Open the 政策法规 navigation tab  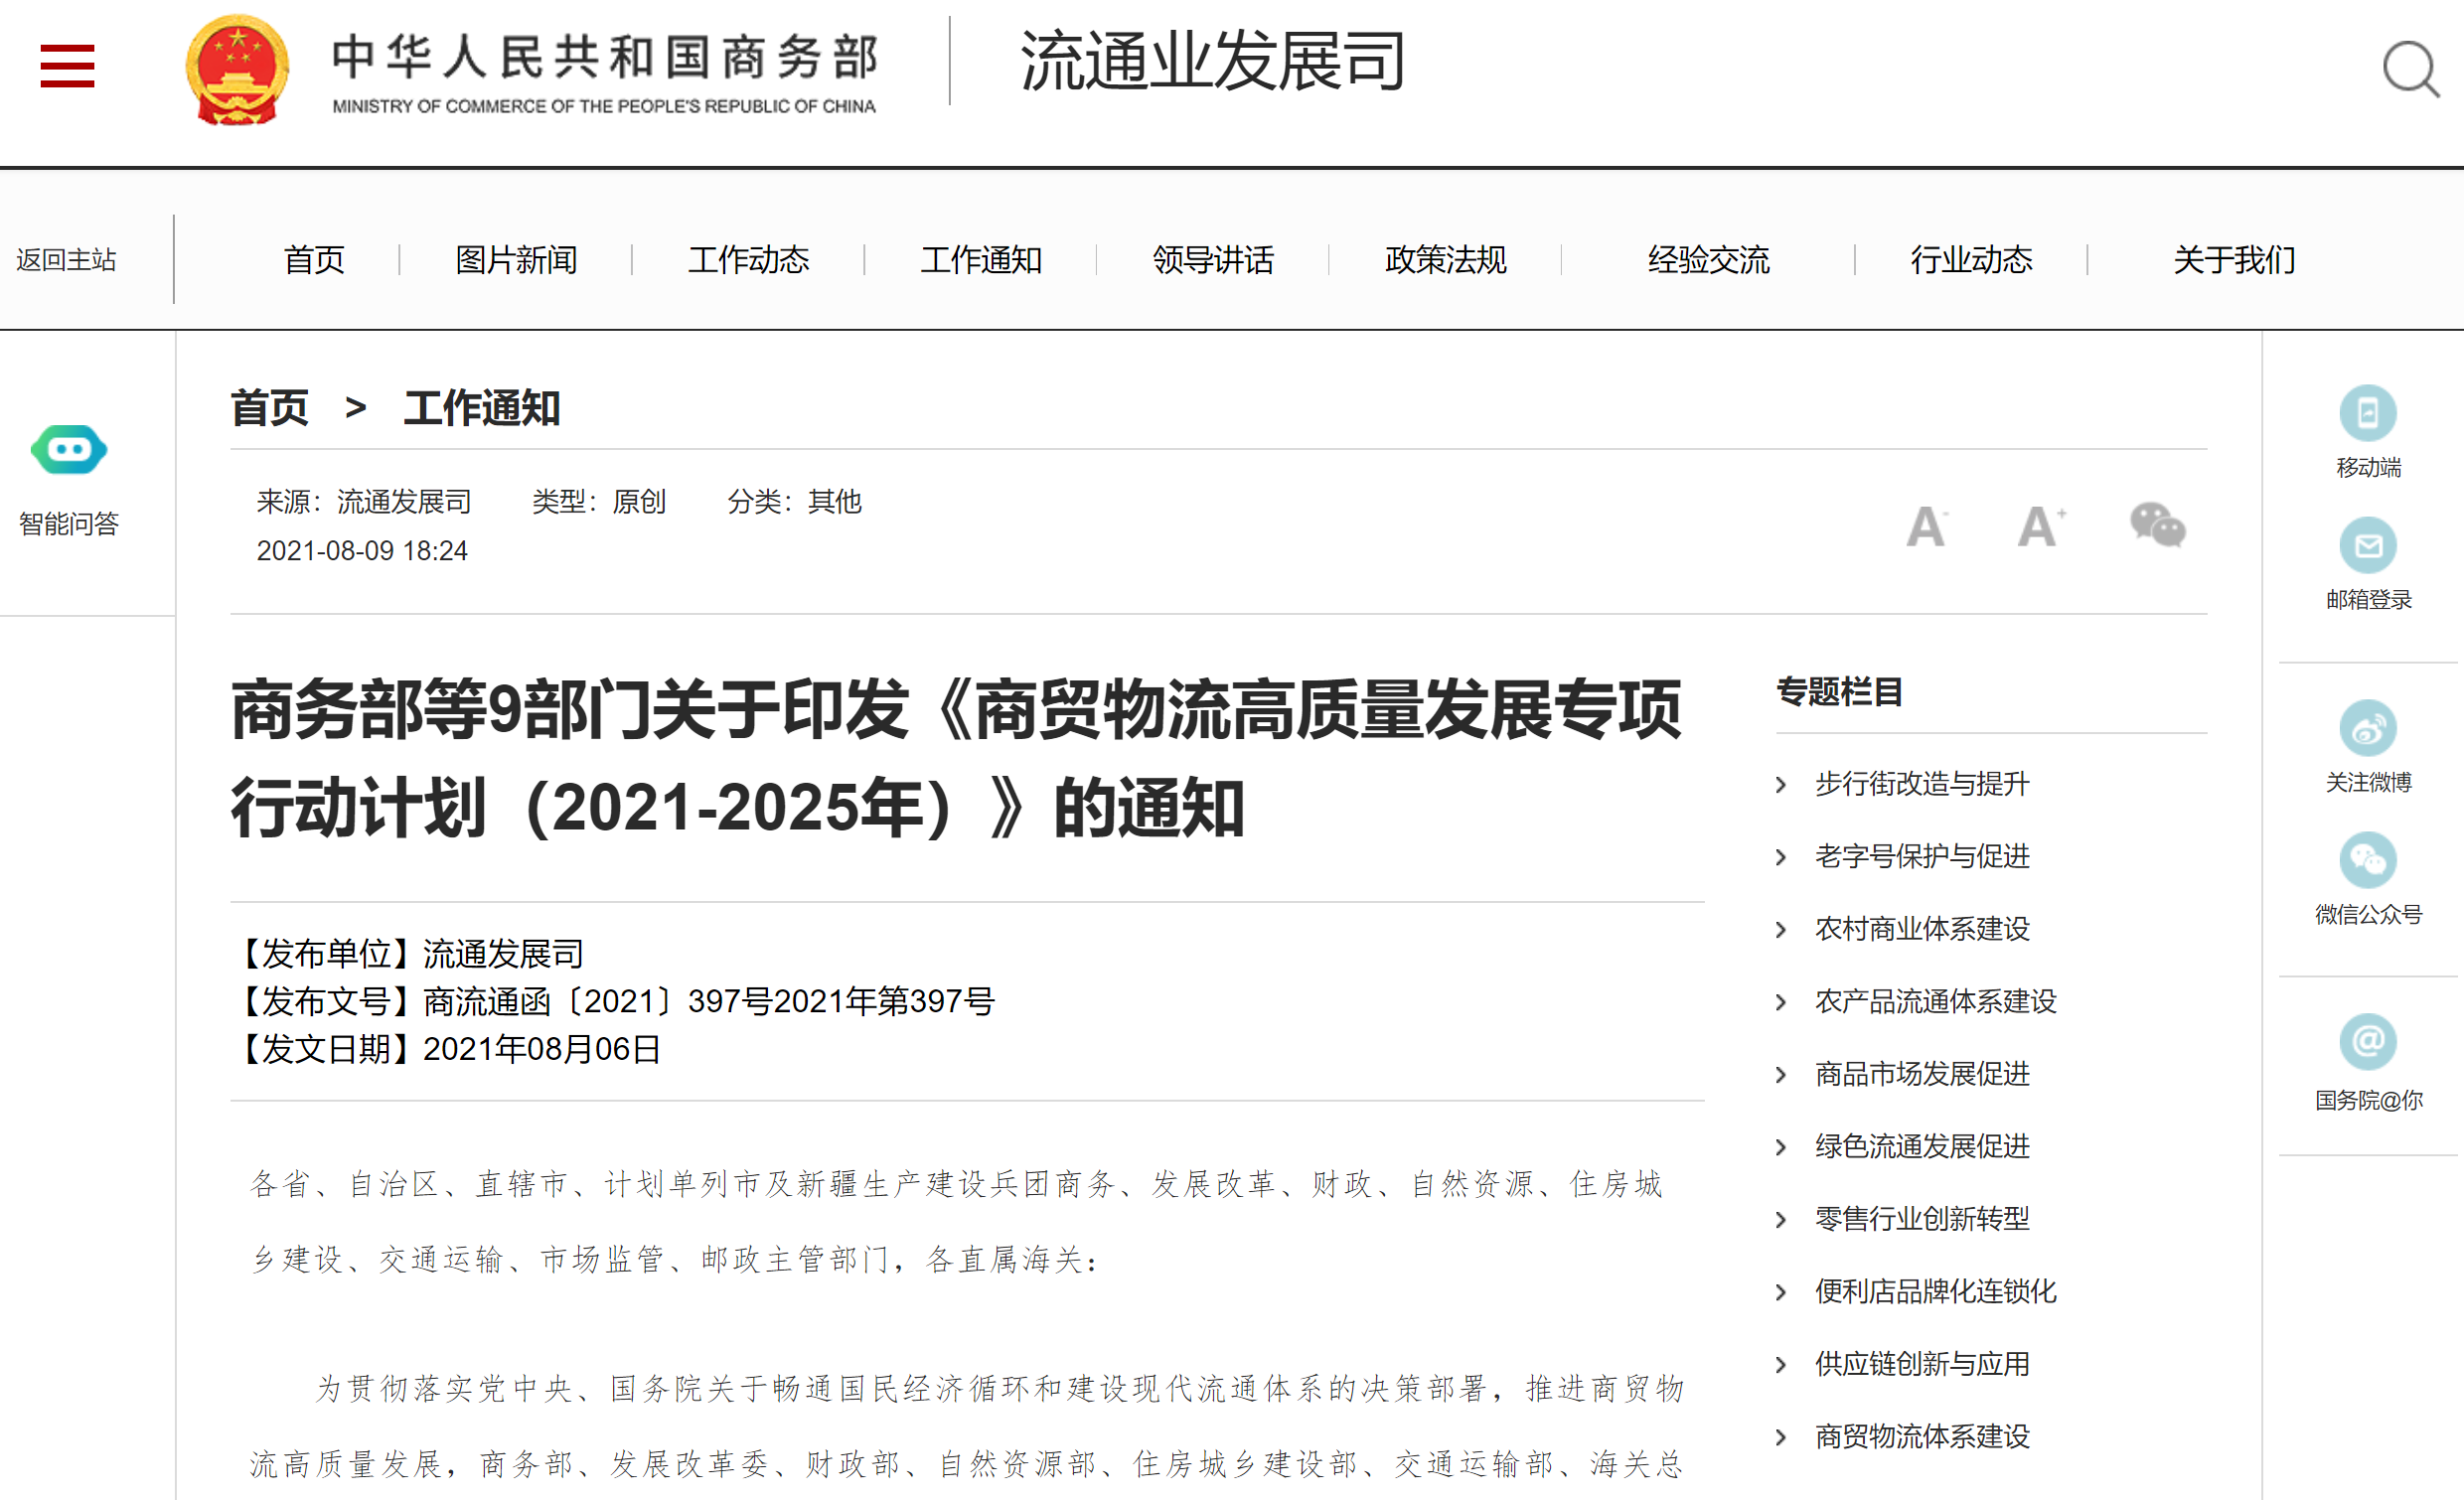click(x=1445, y=260)
